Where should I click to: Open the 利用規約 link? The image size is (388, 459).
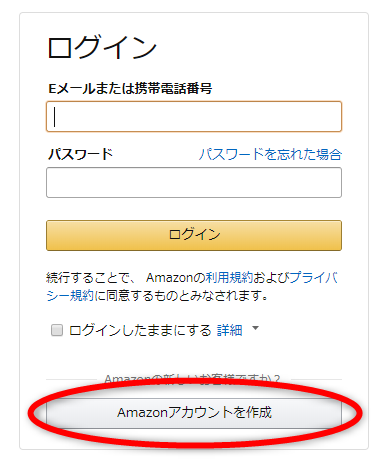click(x=229, y=277)
